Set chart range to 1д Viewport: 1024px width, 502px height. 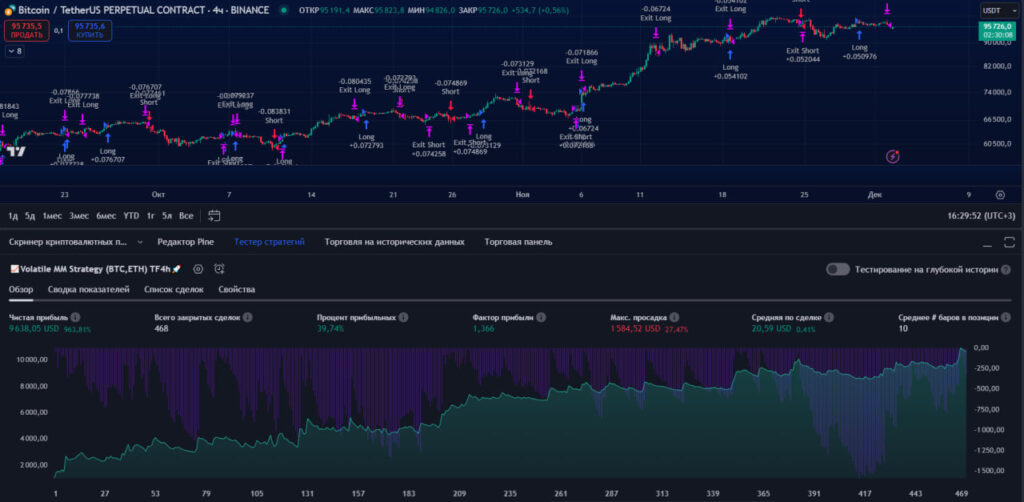click(13, 216)
